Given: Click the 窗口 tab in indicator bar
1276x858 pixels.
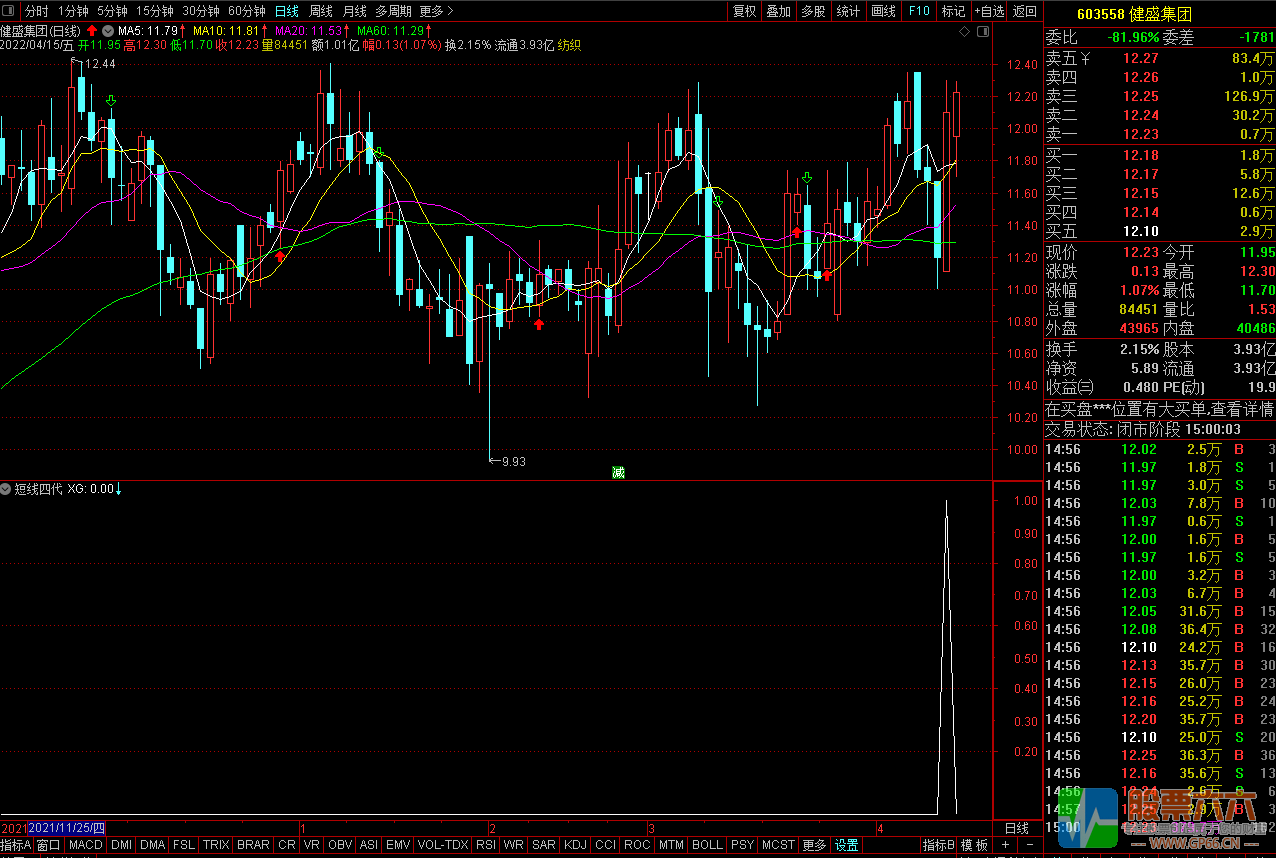Looking at the screenshot, I should [x=49, y=845].
